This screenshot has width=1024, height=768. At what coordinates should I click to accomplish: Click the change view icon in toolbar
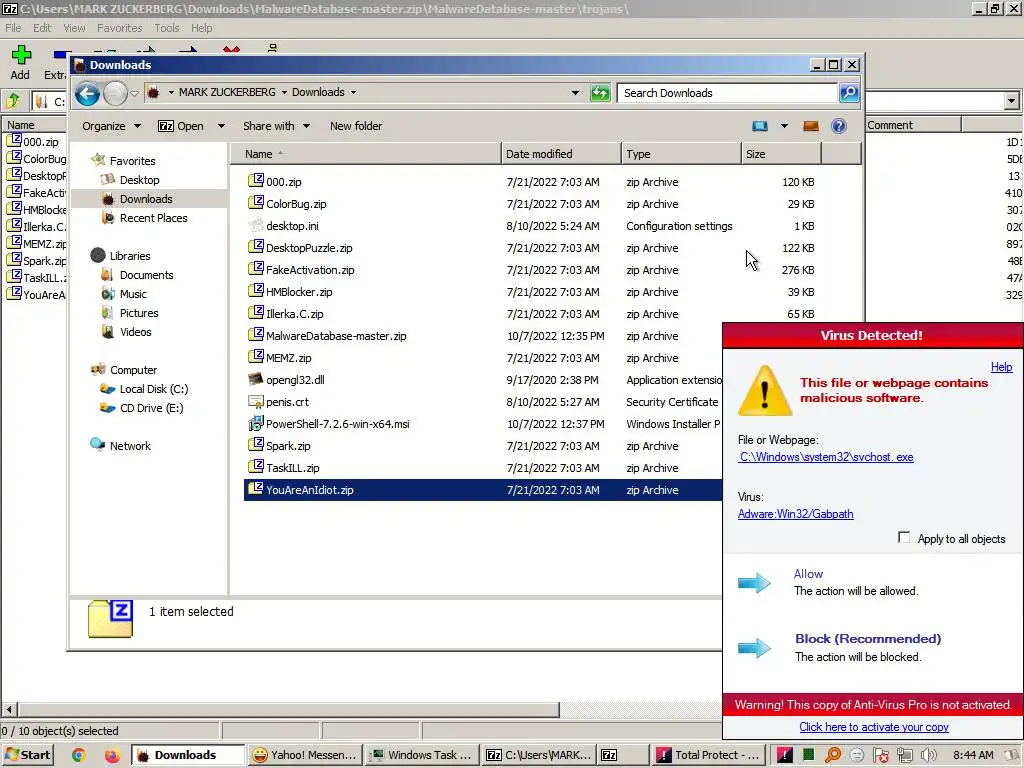(760, 126)
